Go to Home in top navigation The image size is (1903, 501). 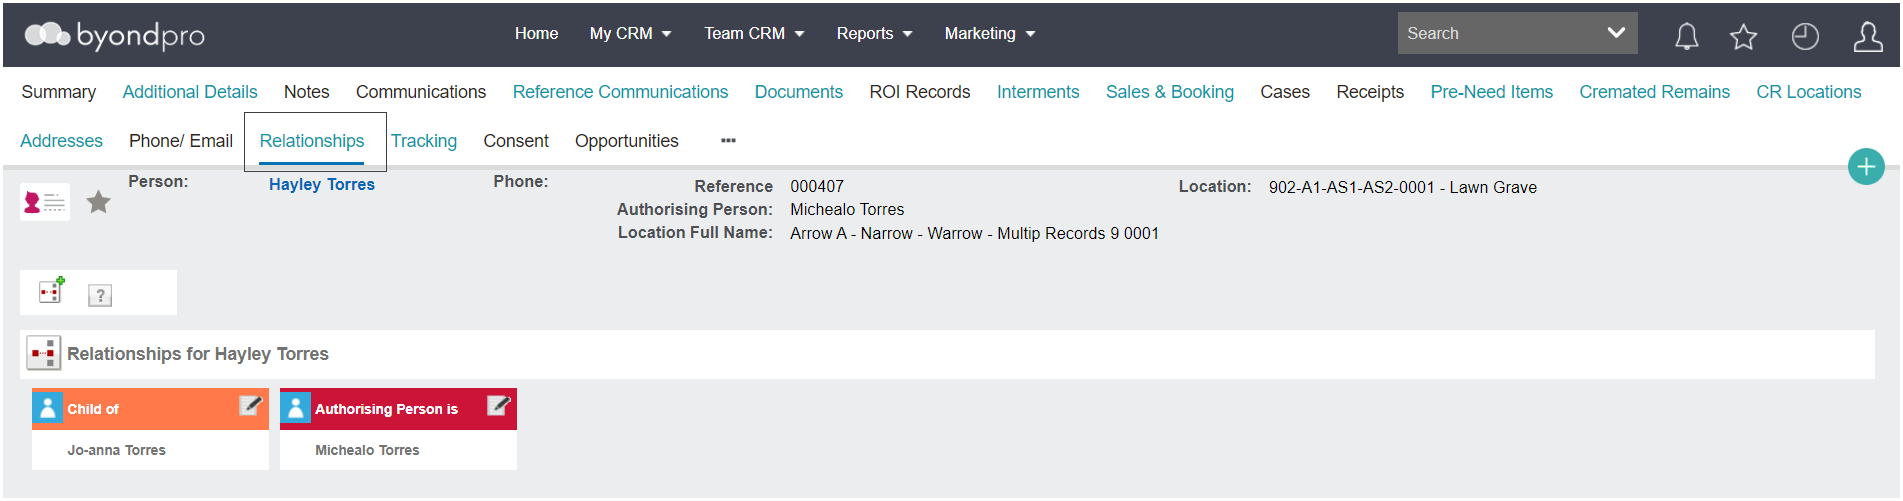click(537, 33)
